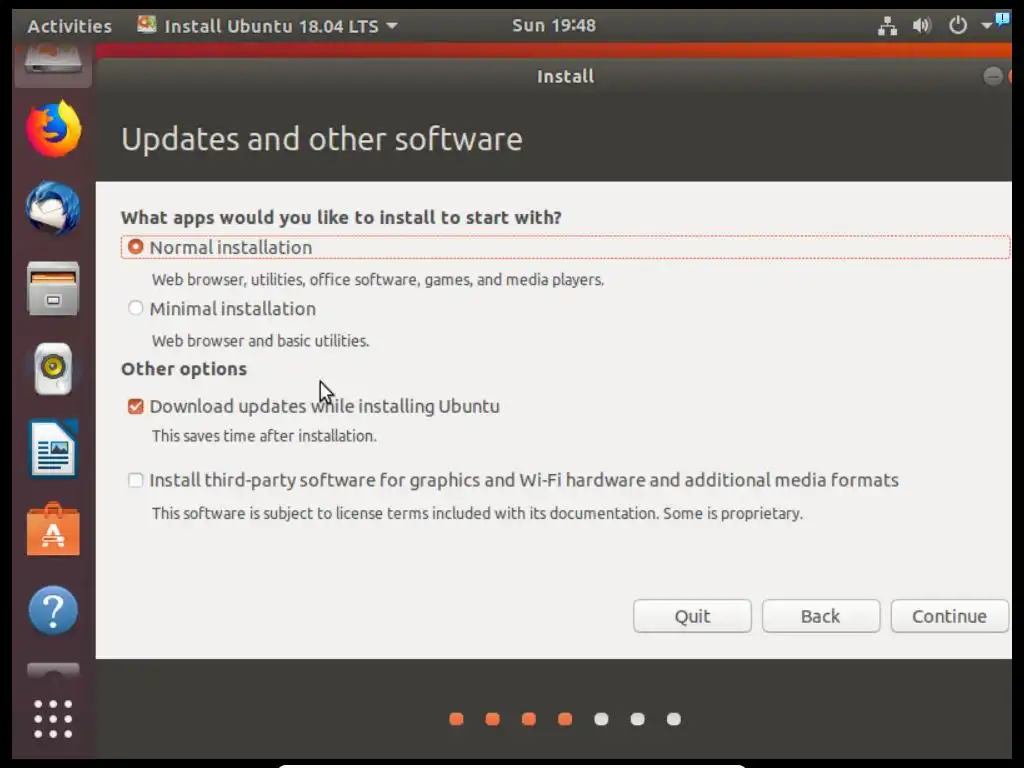Minimize the Install window

(993, 76)
